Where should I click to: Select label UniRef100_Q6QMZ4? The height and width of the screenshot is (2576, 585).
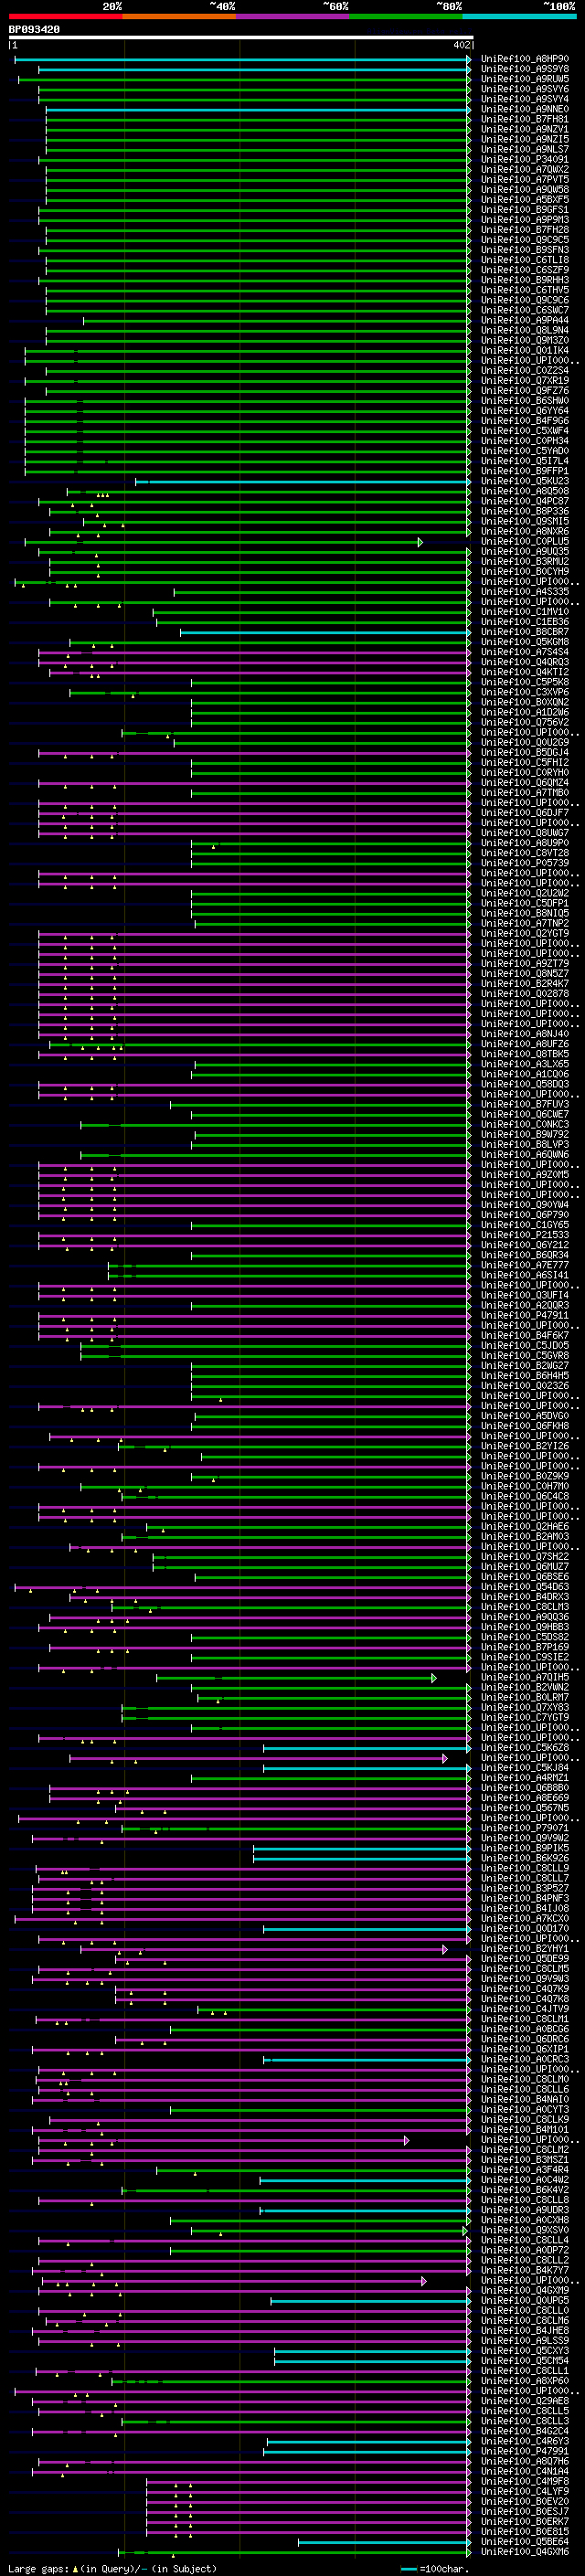(x=524, y=782)
